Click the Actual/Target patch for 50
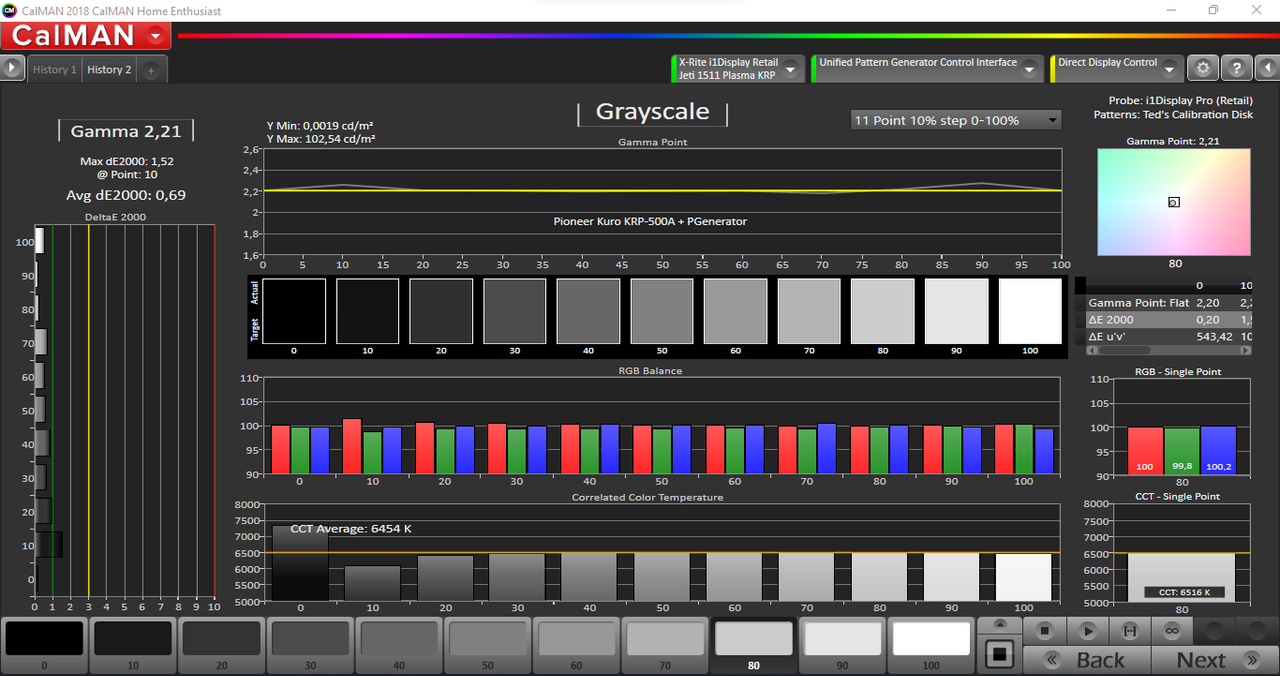The height and width of the screenshot is (676, 1280). point(662,311)
